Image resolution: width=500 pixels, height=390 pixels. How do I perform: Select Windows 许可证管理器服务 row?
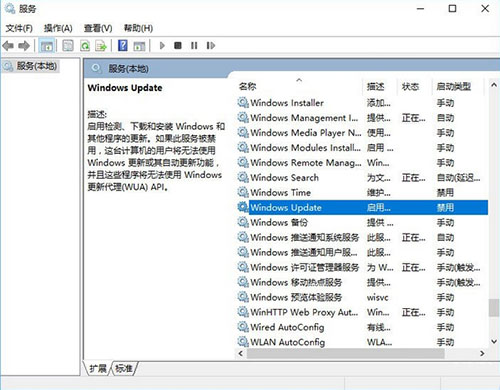(362, 267)
